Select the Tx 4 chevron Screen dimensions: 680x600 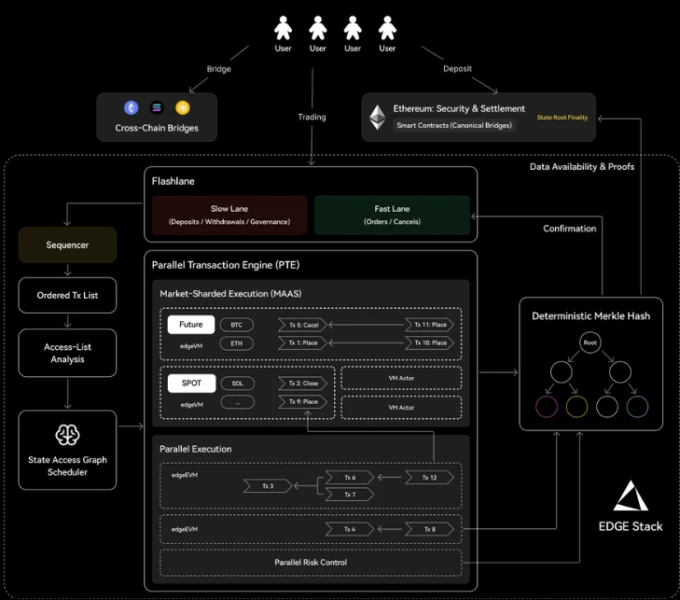coord(350,529)
